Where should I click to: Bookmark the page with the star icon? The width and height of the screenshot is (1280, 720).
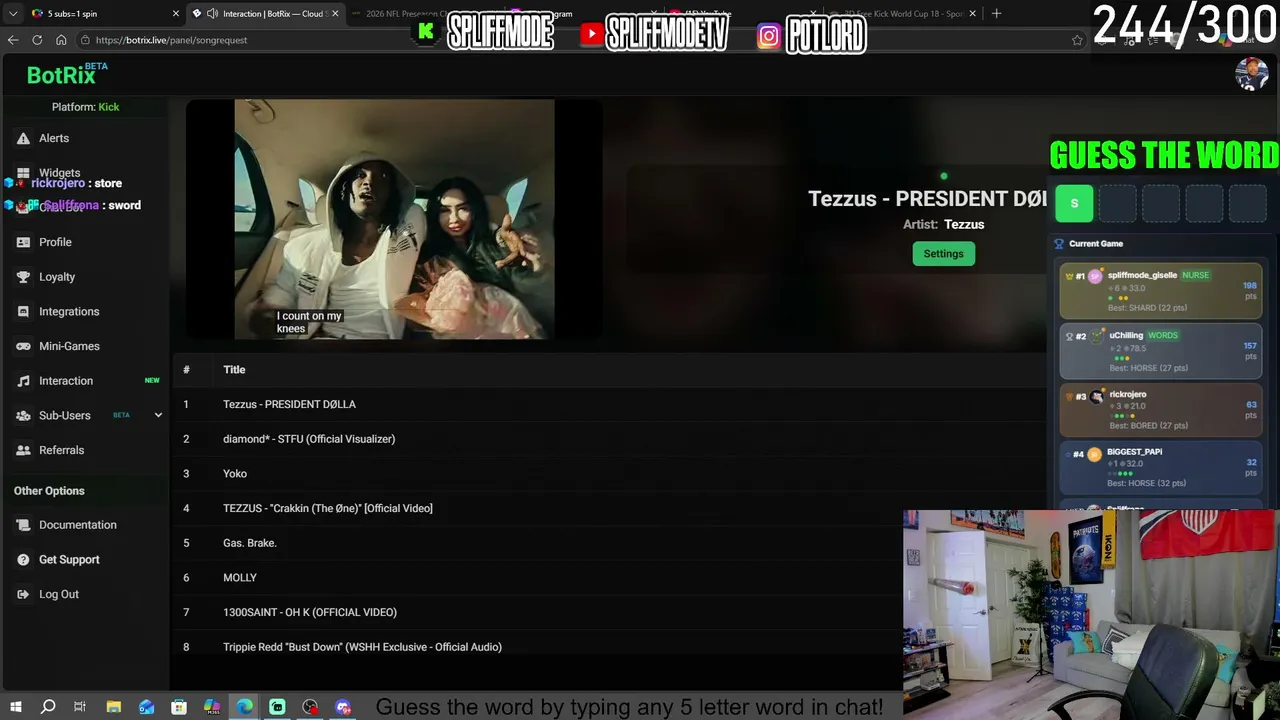[1077, 40]
